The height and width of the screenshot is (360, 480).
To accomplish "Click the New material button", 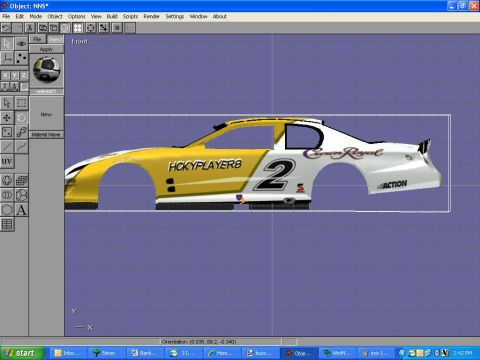I will point(46,114).
